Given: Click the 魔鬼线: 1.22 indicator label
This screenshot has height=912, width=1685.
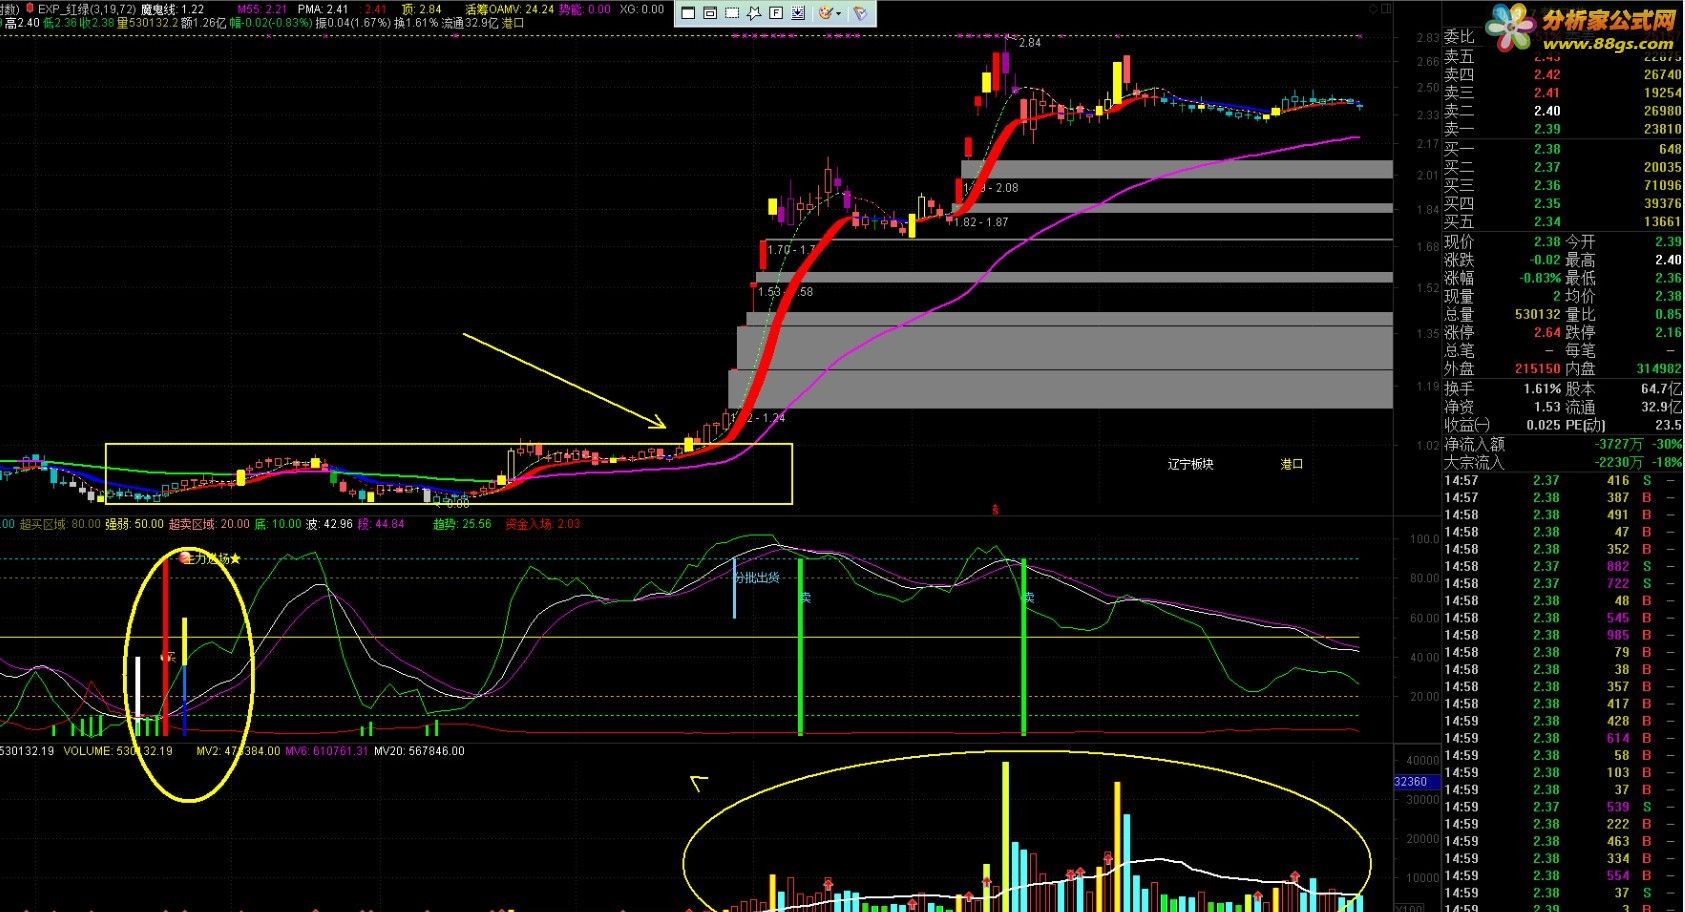Looking at the screenshot, I should (173, 9).
